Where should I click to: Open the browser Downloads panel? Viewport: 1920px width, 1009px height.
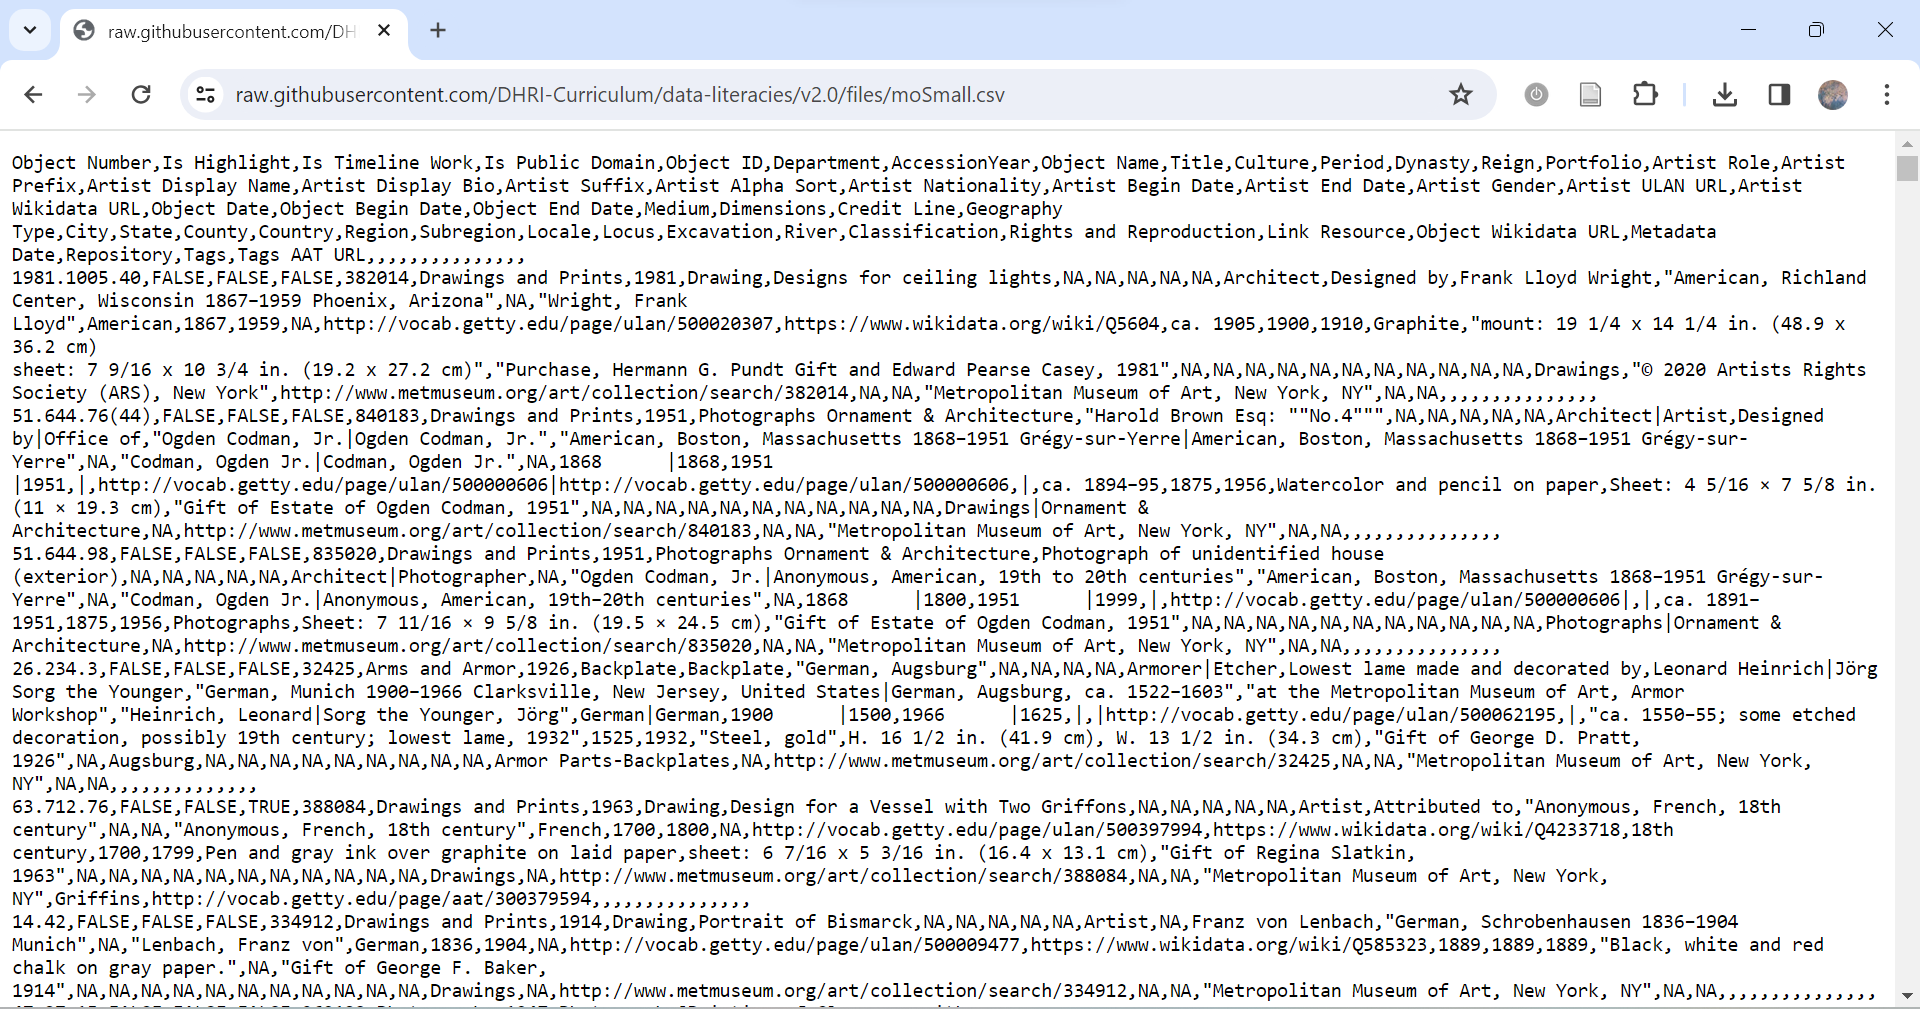click(x=1724, y=95)
